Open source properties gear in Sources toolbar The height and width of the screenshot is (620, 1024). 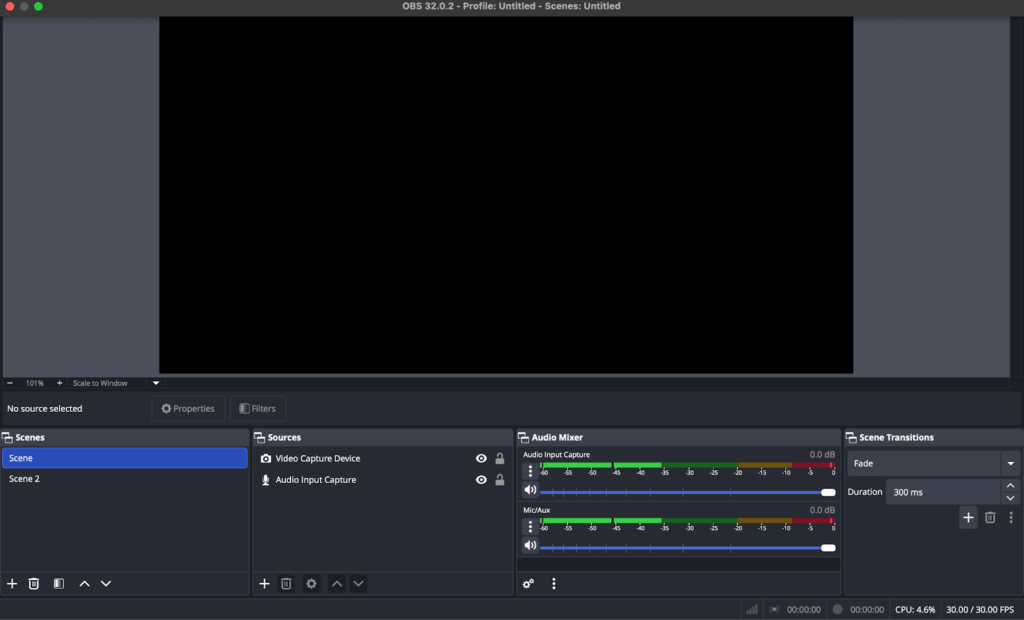(x=311, y=584)
